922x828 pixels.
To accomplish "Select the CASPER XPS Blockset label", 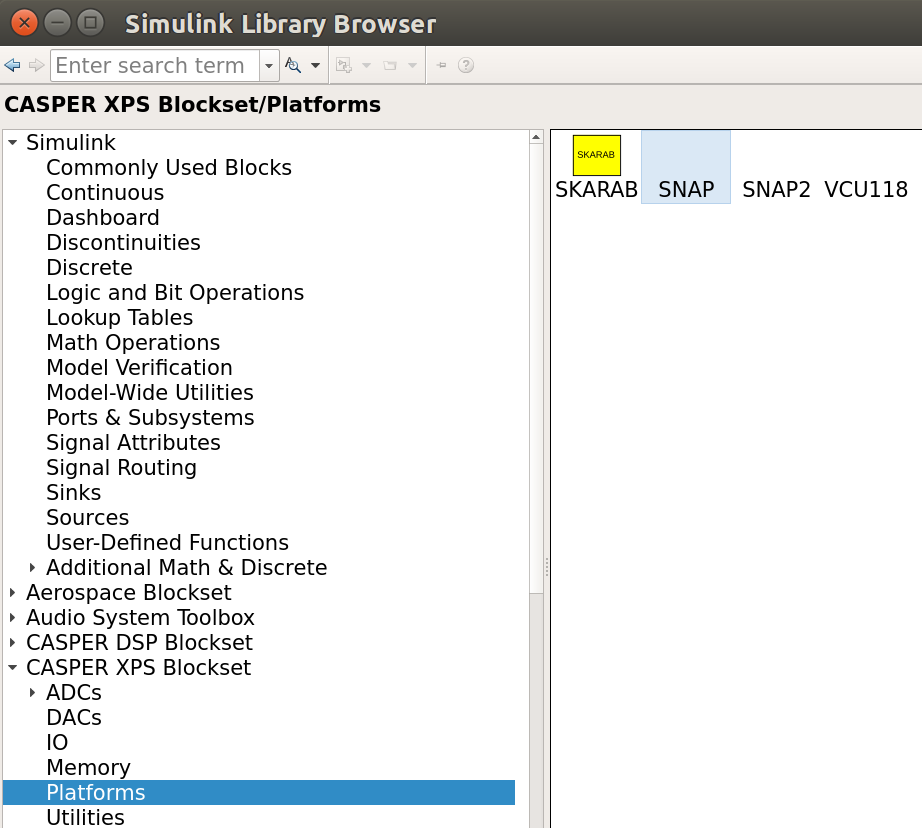I will click(x=138, y=667).
